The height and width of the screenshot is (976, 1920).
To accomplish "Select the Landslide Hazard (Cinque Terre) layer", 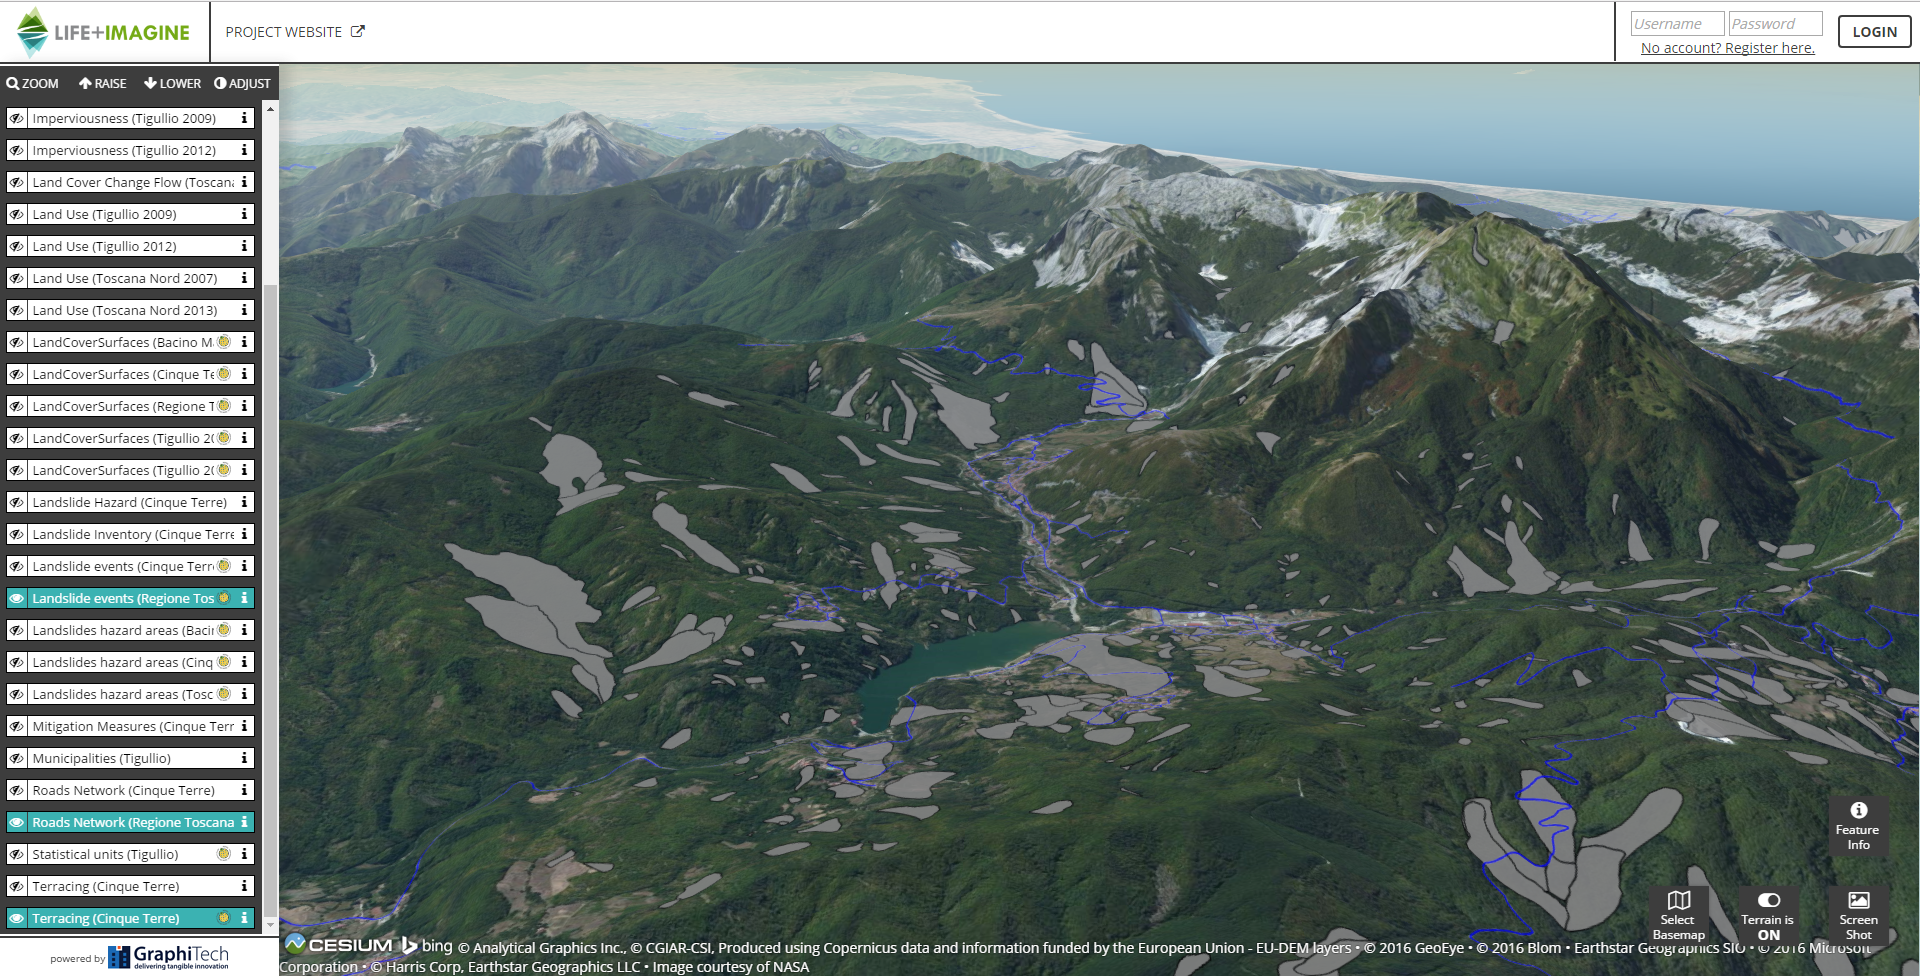I will pyautogui.click(x=129, y=502).
